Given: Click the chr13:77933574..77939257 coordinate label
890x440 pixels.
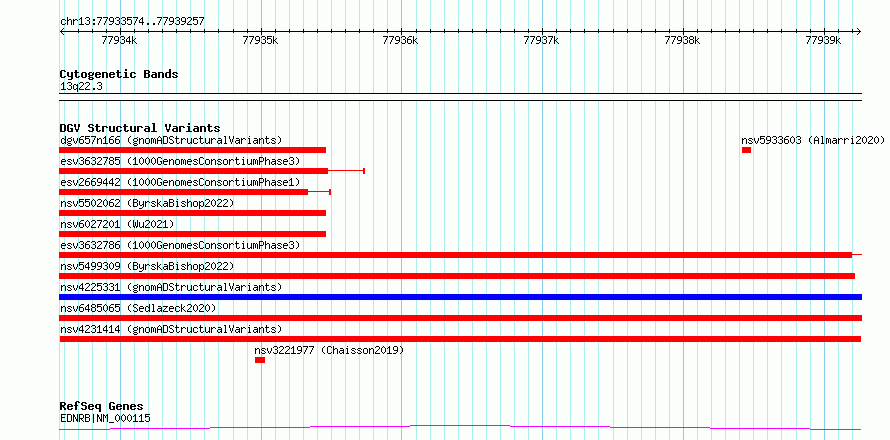Looking at the screenshot, I should point(132,22).
